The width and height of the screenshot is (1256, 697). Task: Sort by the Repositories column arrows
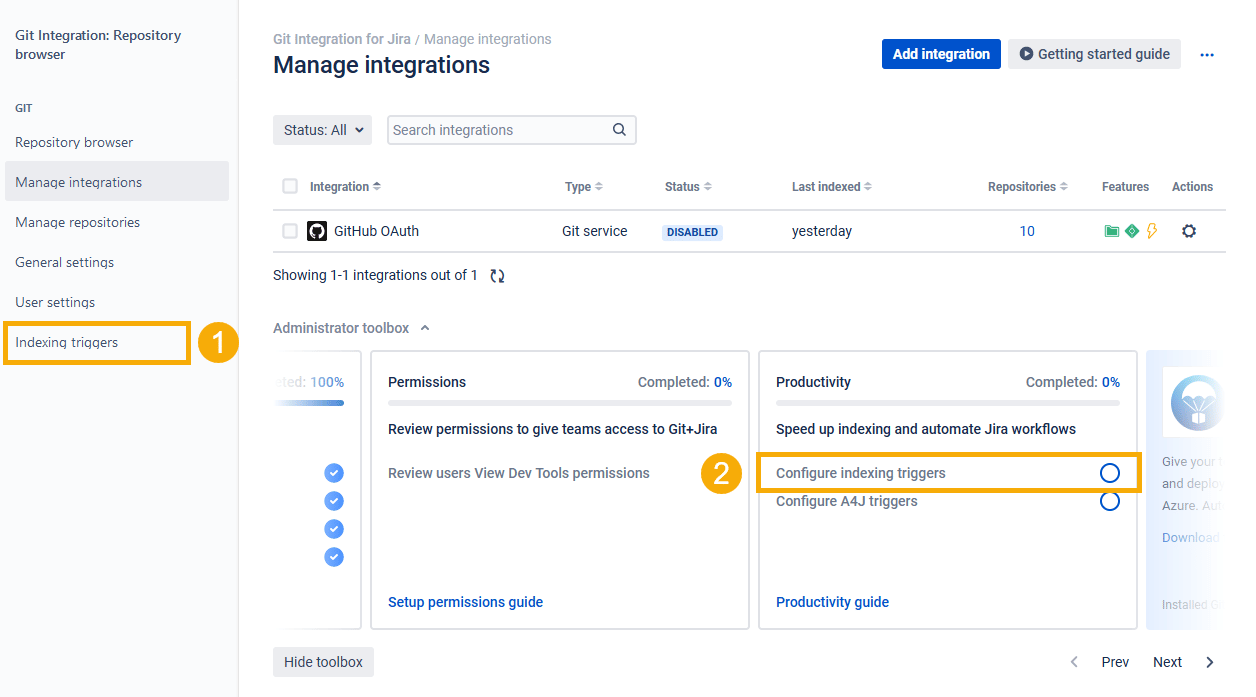[1063, 187]
